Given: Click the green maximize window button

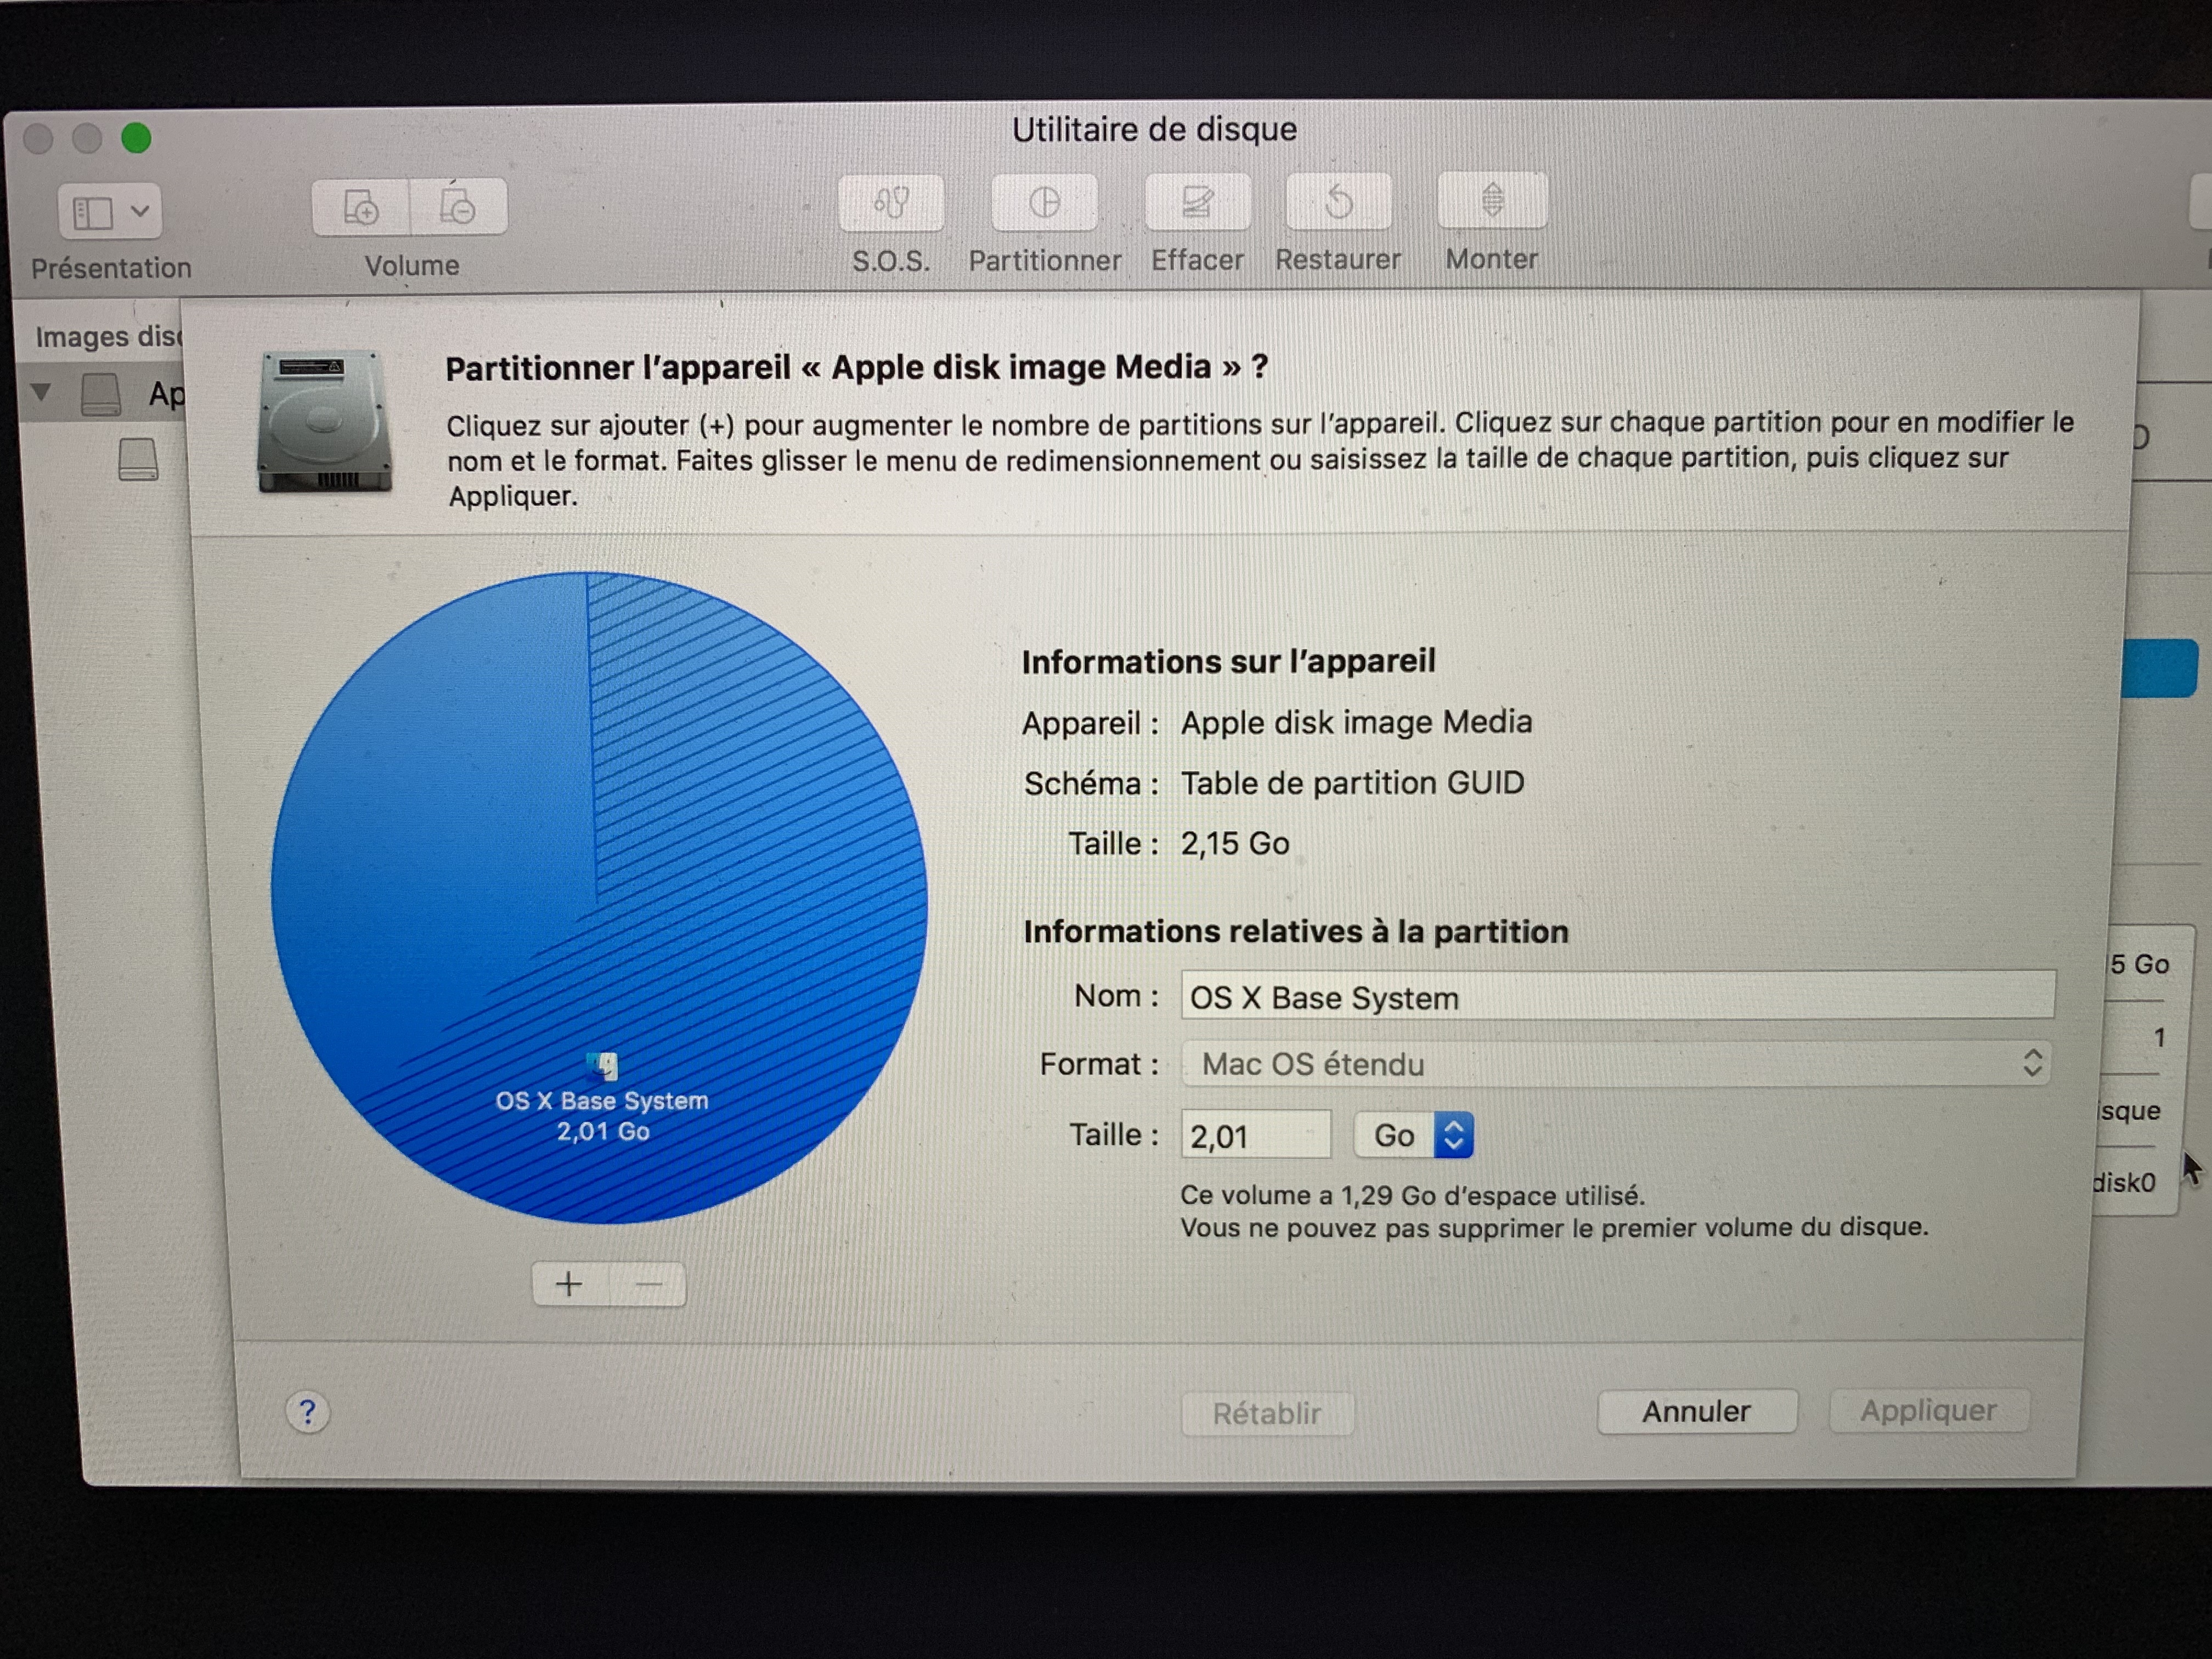Looking at the screenshot, I should coord(136,138).
